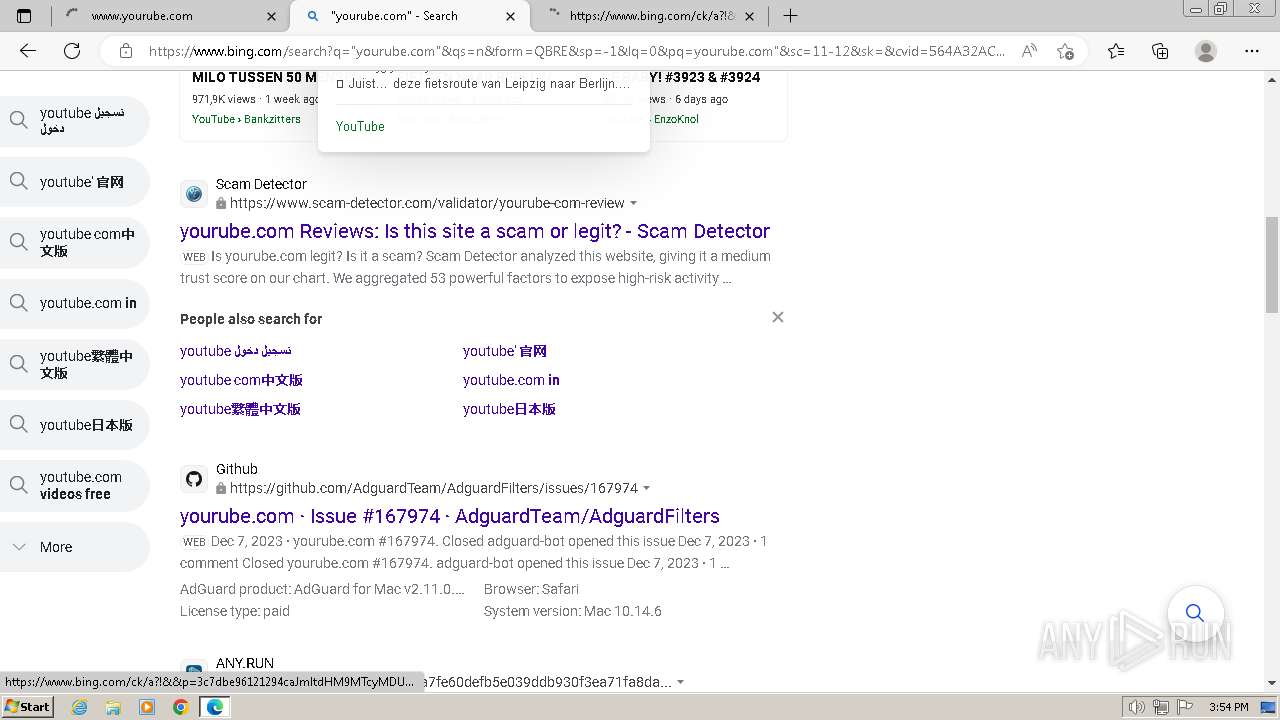The image size is (1280, 720).
Task: Click the Github result favicon
Action: pos(194,479)
